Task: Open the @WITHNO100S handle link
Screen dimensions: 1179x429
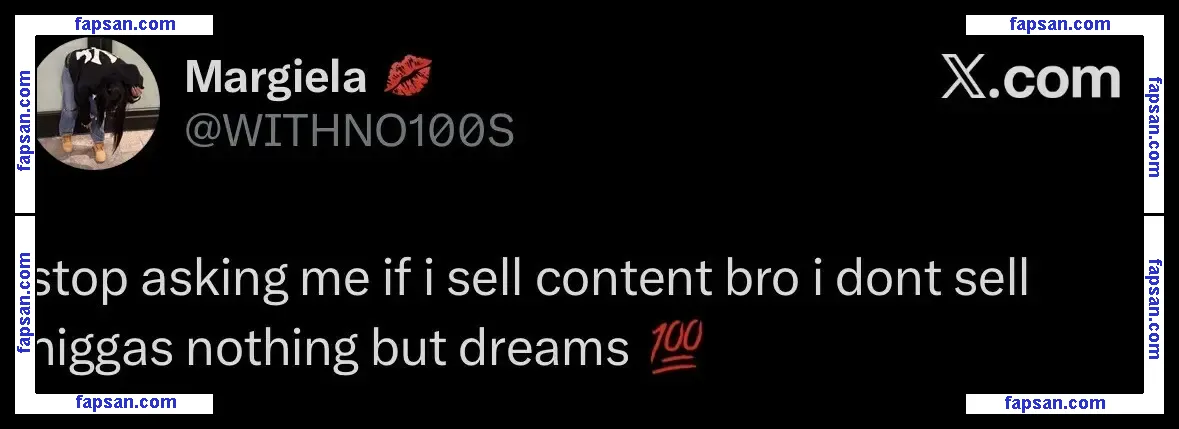Action: pyautogui.click(x=350, y=131)
